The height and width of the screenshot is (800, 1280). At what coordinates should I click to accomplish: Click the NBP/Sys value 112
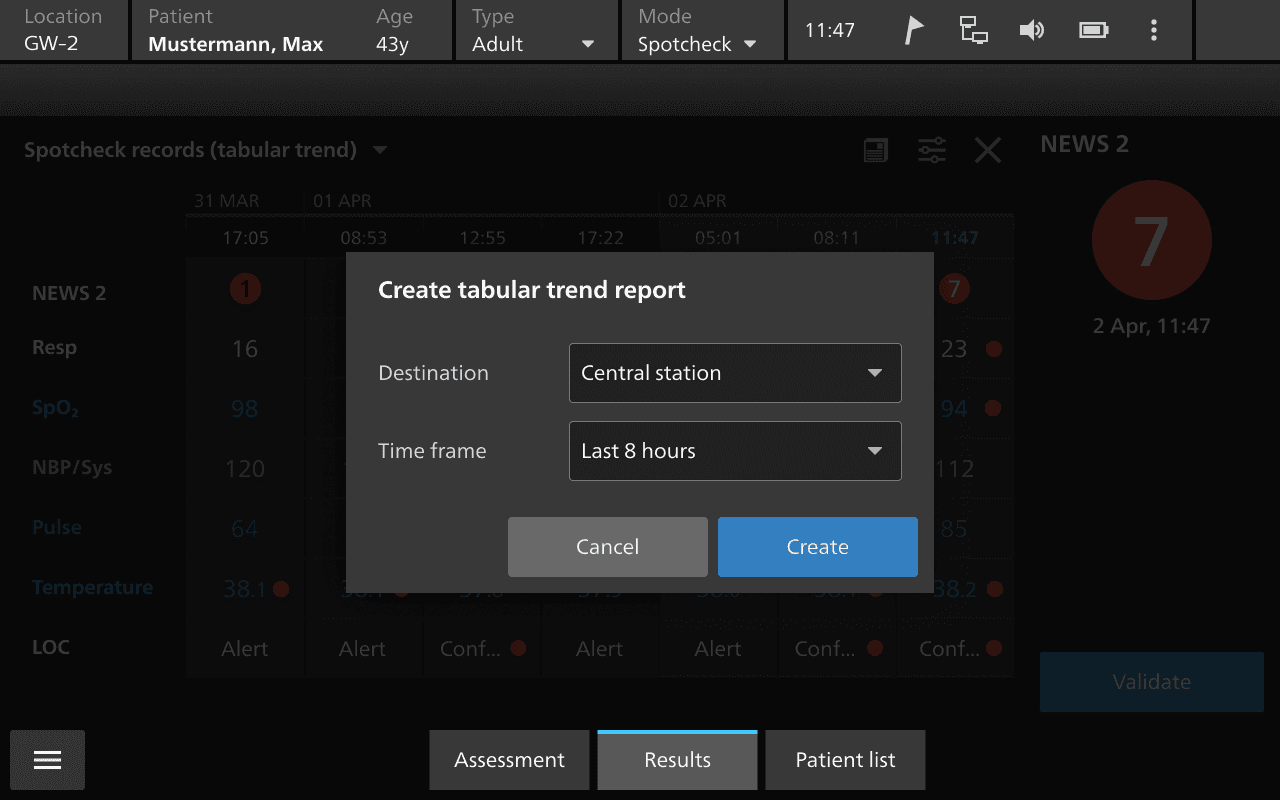pos(954,469)
